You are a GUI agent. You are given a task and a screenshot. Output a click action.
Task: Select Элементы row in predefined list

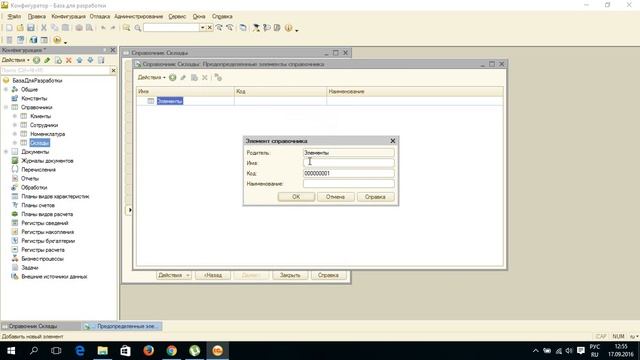click(320, 101)
